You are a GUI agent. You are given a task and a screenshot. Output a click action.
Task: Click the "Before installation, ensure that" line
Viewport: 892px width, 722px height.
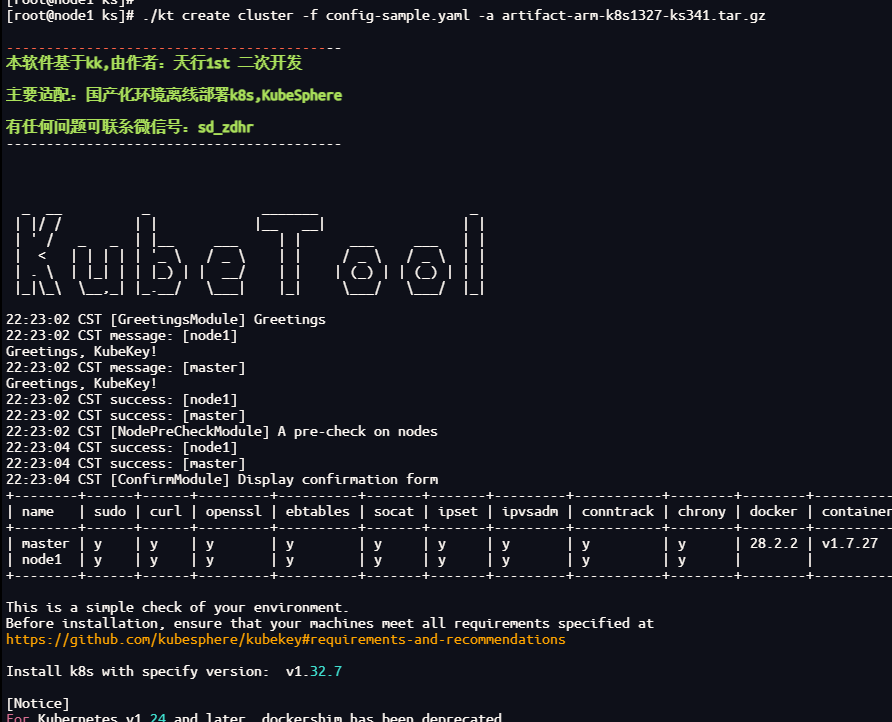pyautogui.click(x=330, y=623)
